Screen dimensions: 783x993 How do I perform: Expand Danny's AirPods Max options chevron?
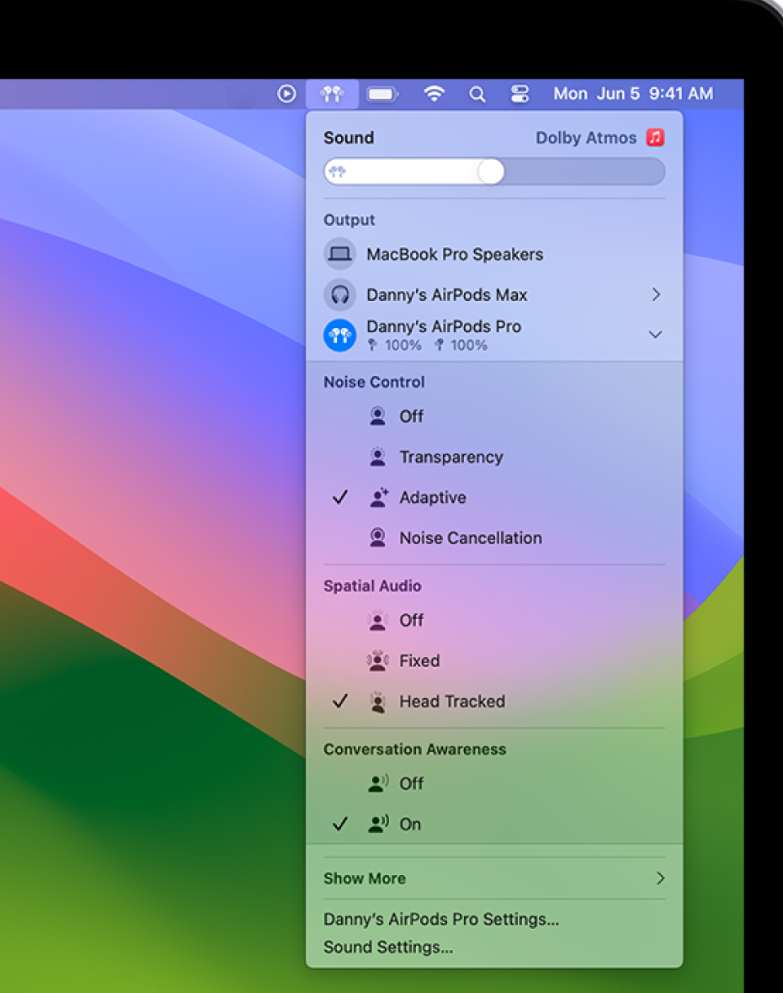[x=656, y=295]
